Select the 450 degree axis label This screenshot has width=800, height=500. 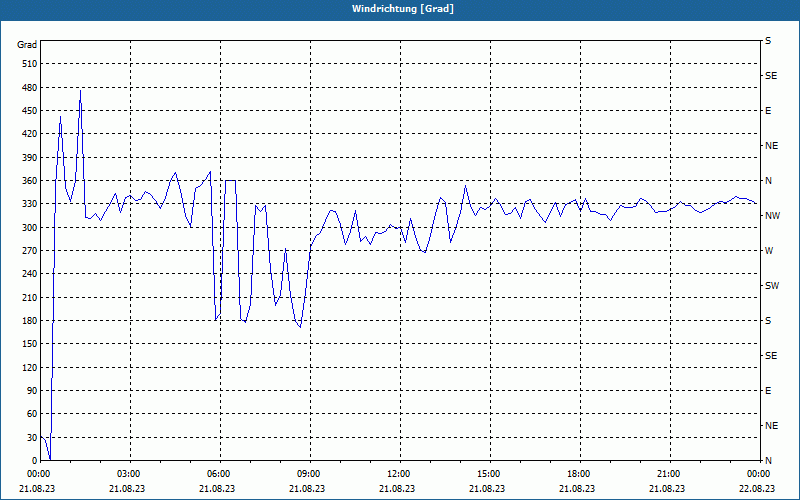(30, 111)
